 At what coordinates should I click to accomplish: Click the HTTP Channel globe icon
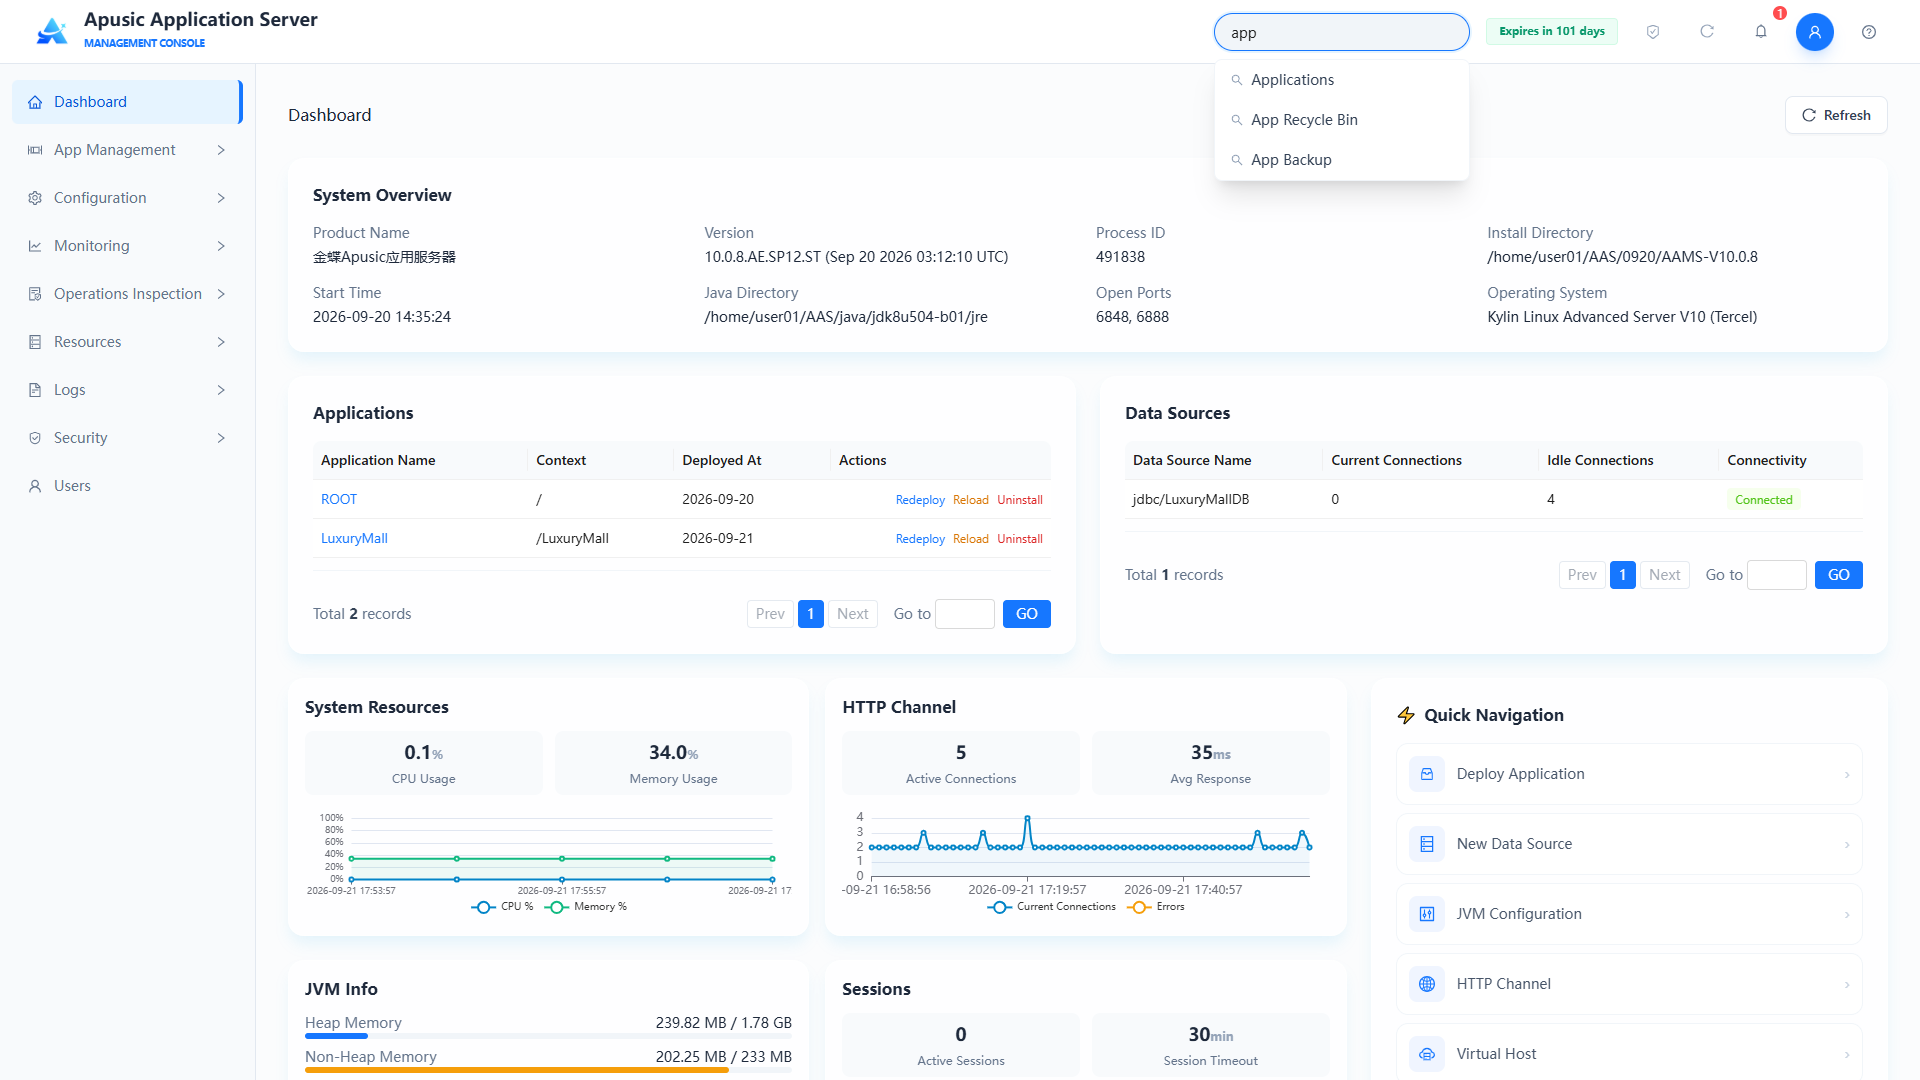point(1427,984)
